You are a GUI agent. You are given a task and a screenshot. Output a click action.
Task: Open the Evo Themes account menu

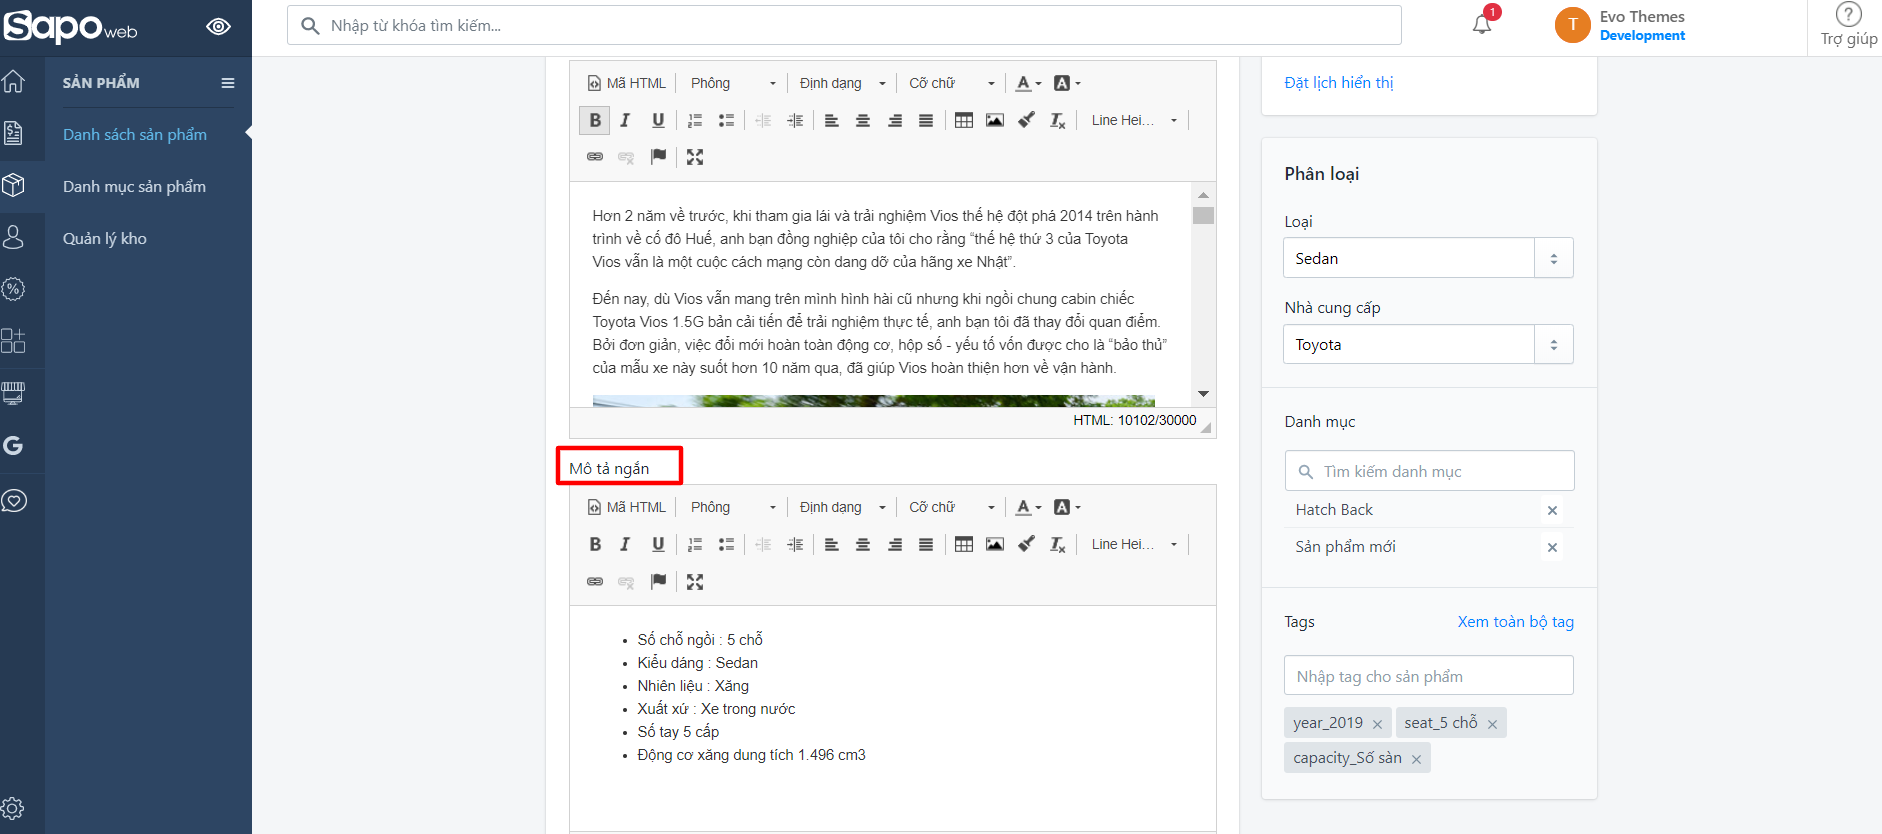point(1620,25)
